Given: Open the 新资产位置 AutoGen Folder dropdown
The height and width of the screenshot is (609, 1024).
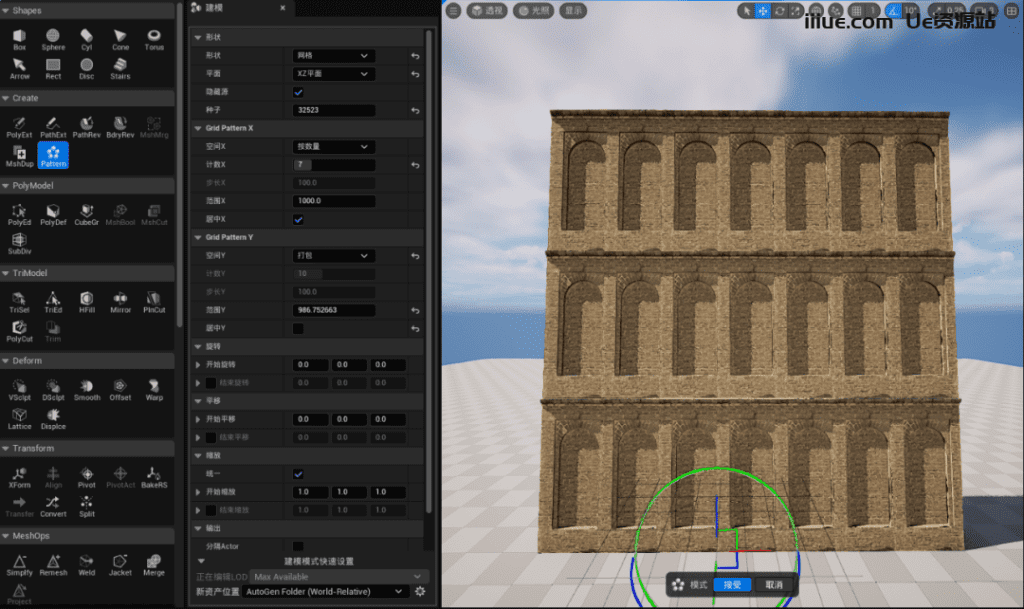Looking at the screenshot, I should pos(326,592).
